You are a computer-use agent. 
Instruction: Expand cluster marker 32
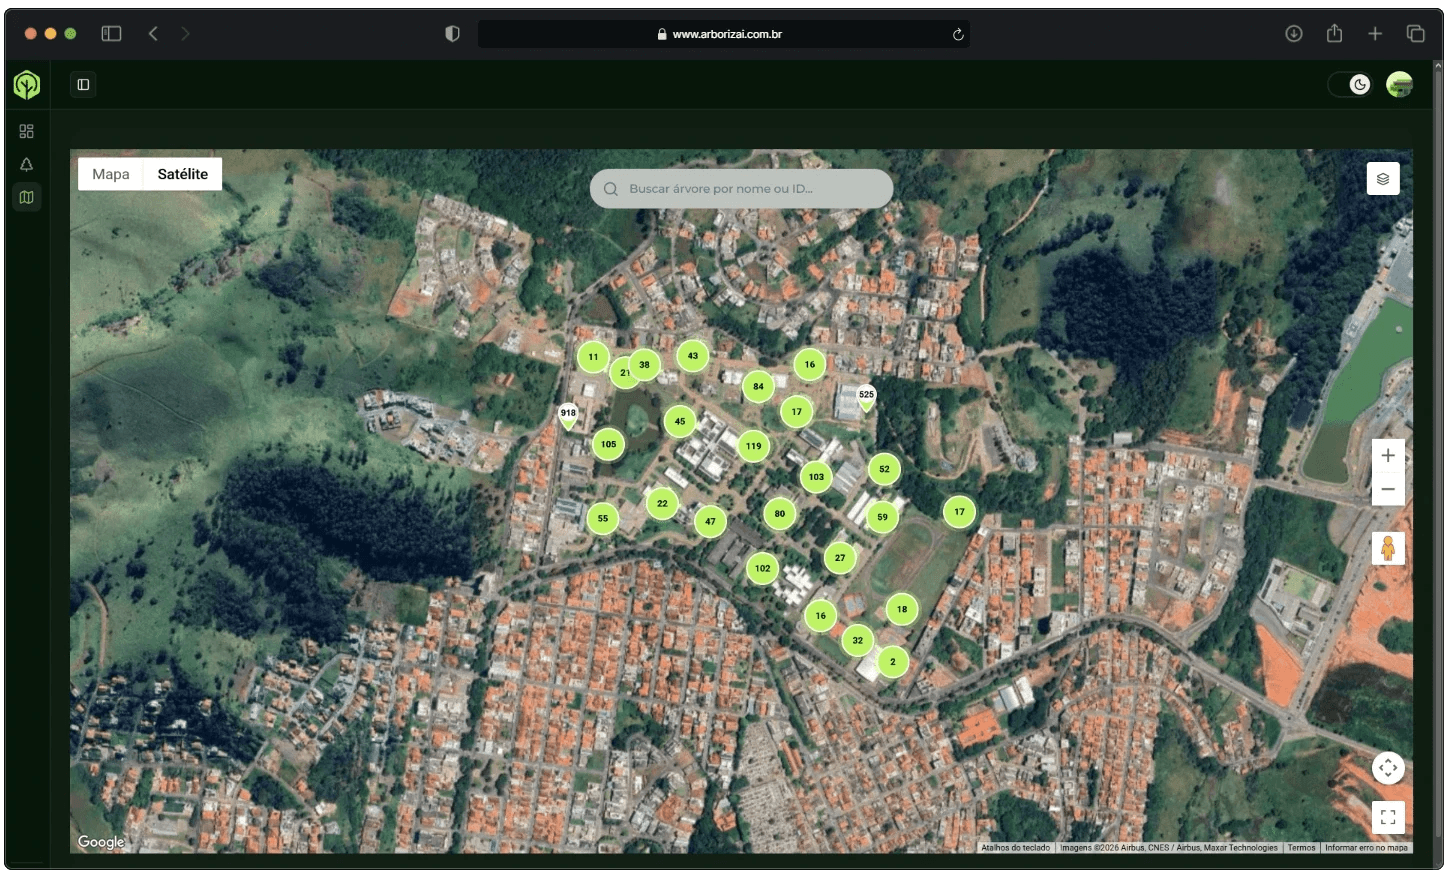click(x=857, y=641)
